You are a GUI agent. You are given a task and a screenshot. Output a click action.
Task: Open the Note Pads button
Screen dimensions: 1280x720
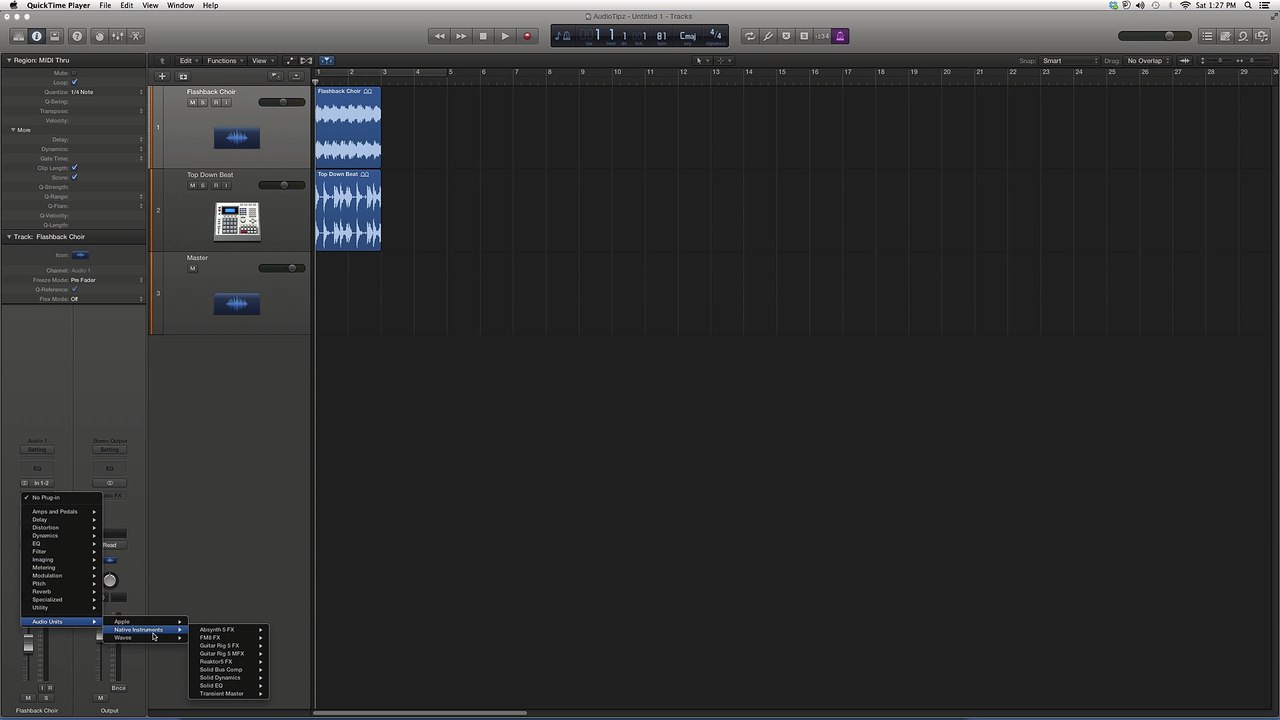pyautogui.click(x=1225, y=36)
